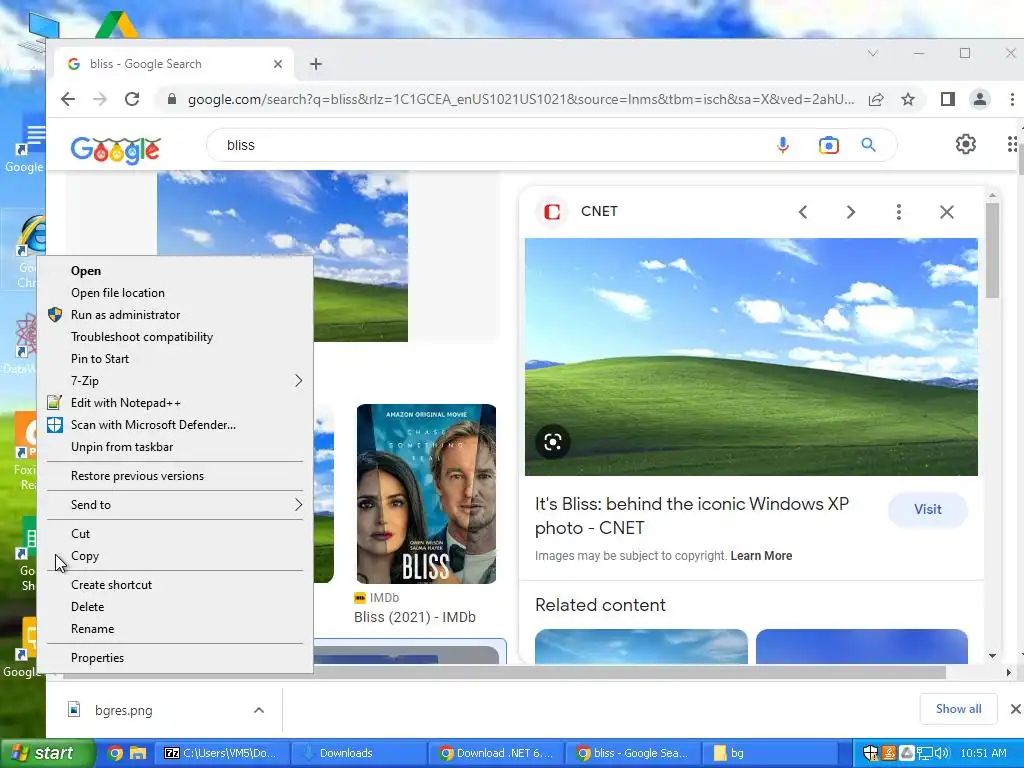Open the Bliss movie poster thumbnail
This screenshot has width=1024, height=768.
coord(426,494)
